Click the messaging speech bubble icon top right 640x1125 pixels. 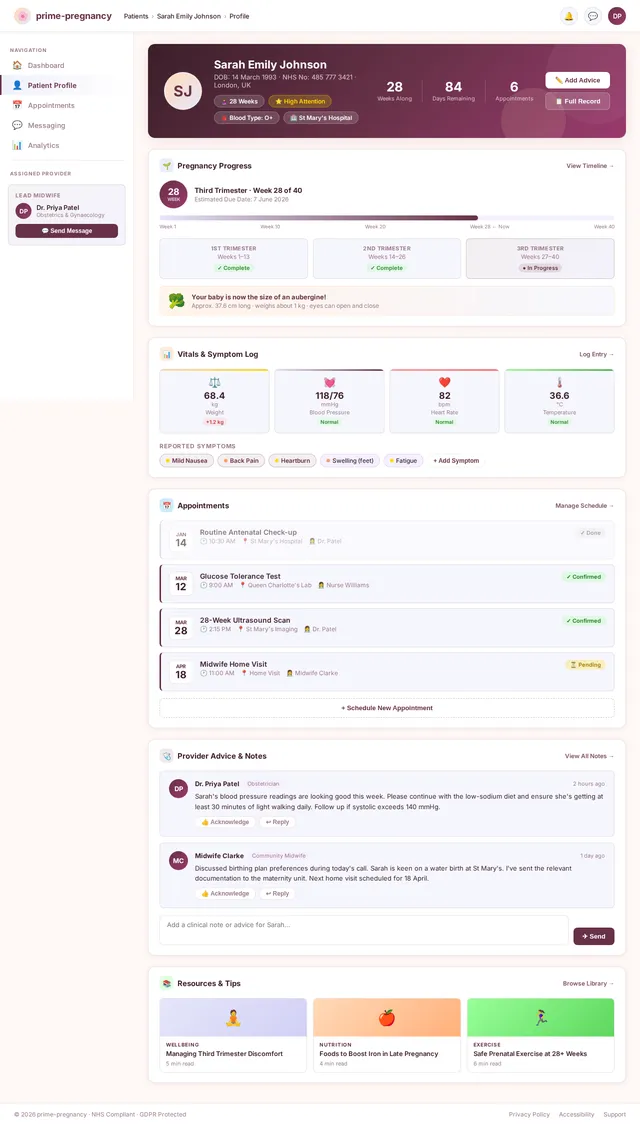pos(594,16)
